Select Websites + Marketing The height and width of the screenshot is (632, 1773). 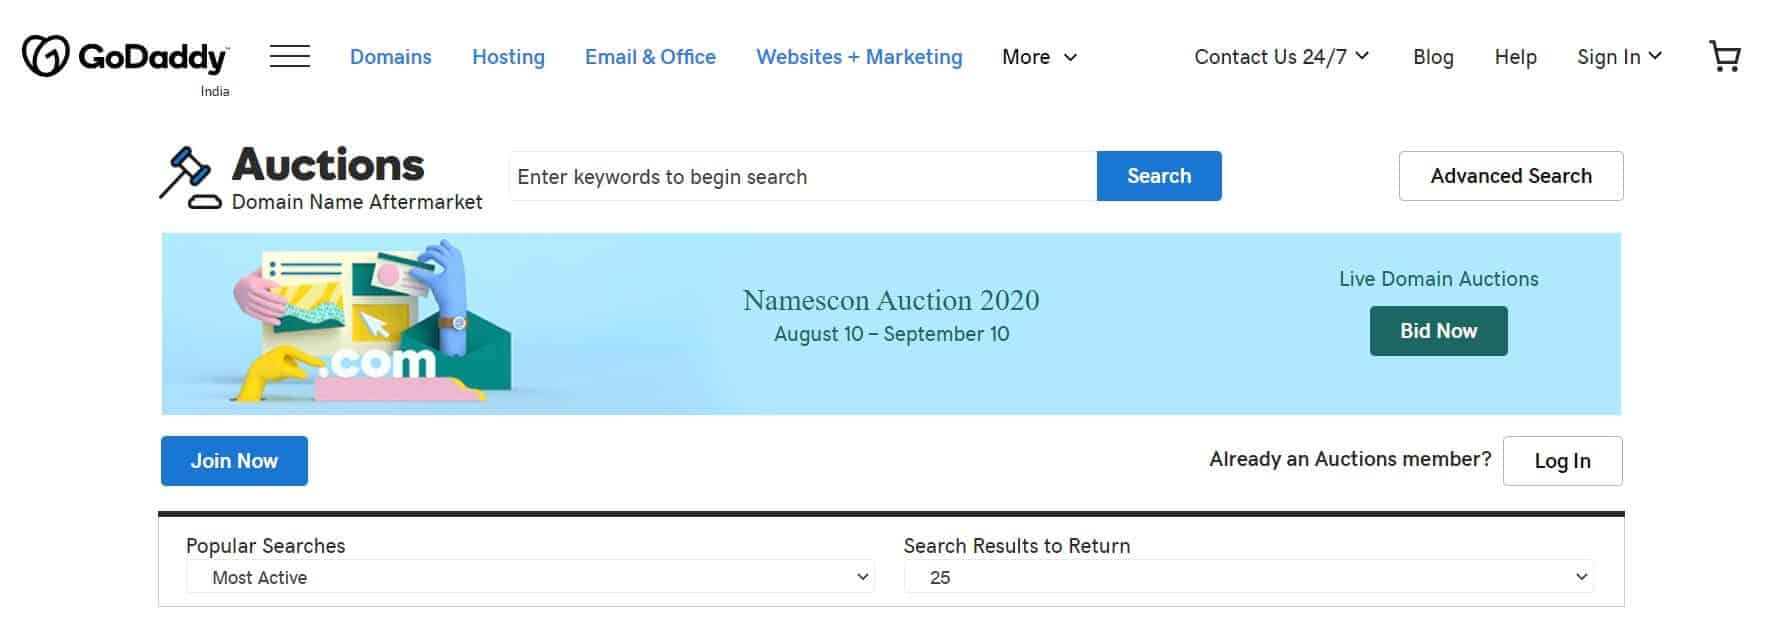click(858, 57)
